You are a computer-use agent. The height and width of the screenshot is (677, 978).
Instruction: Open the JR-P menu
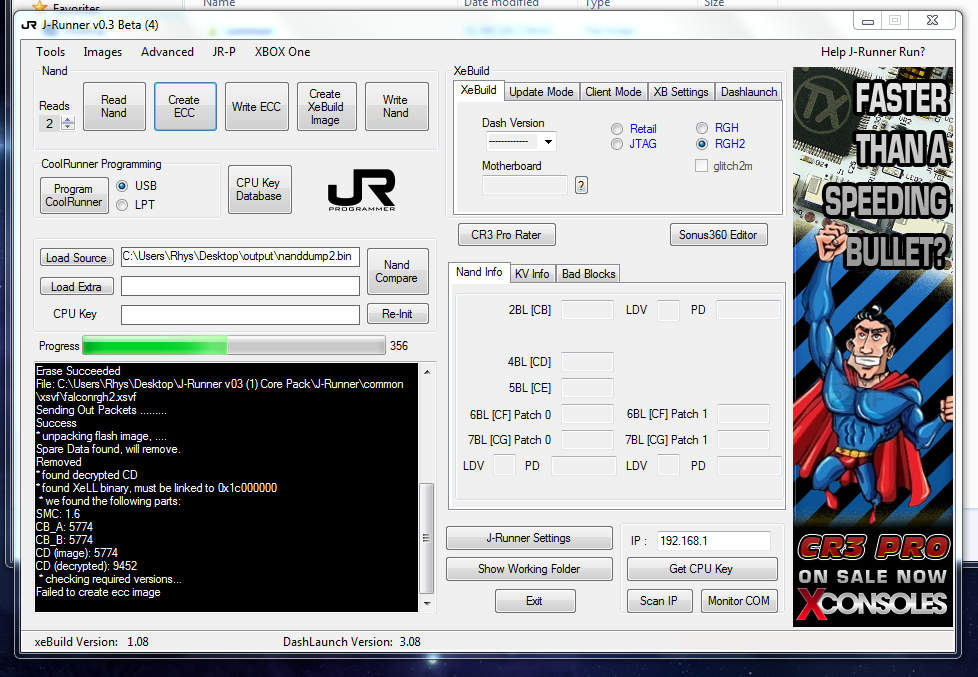click(x=224, y=52)
